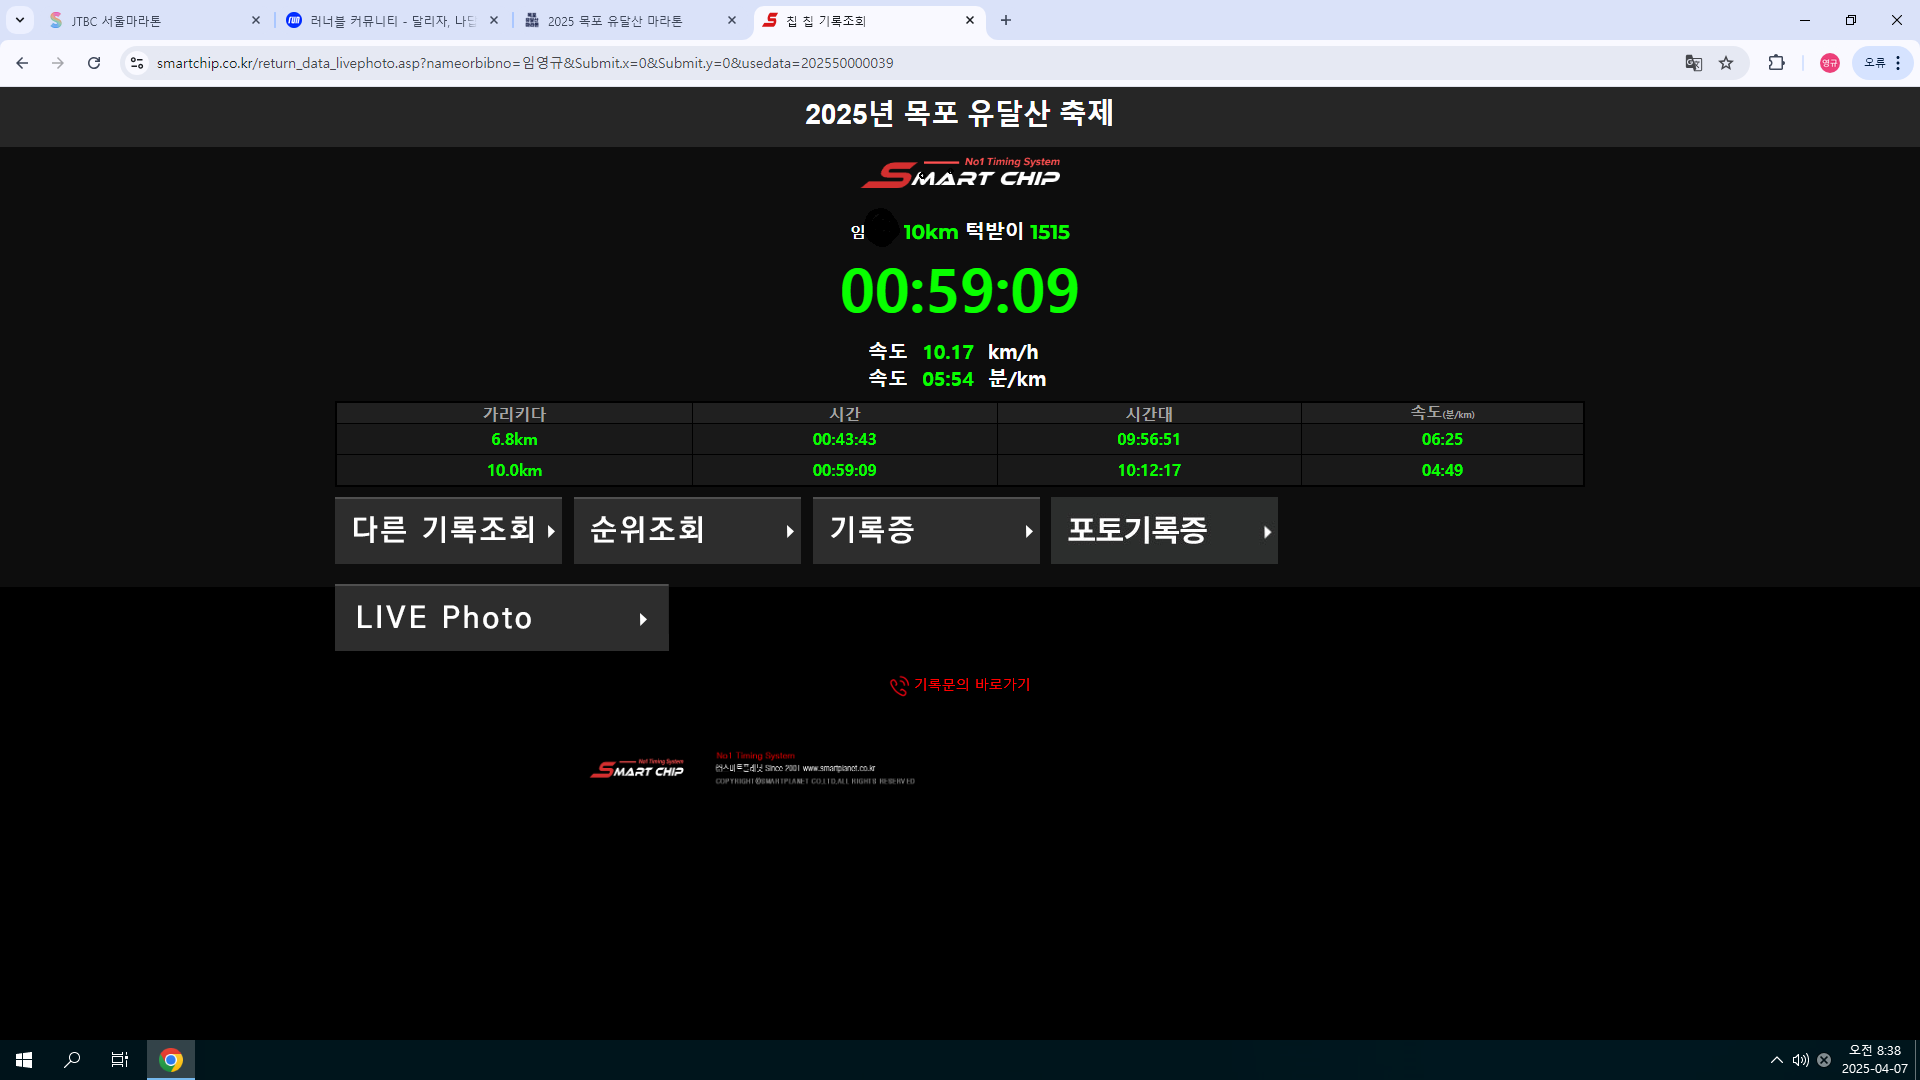The height and width of the screenshot is (1080, 1920).
Task: Open Windows search magnifier in taskbar
Action: point(72,1059)
